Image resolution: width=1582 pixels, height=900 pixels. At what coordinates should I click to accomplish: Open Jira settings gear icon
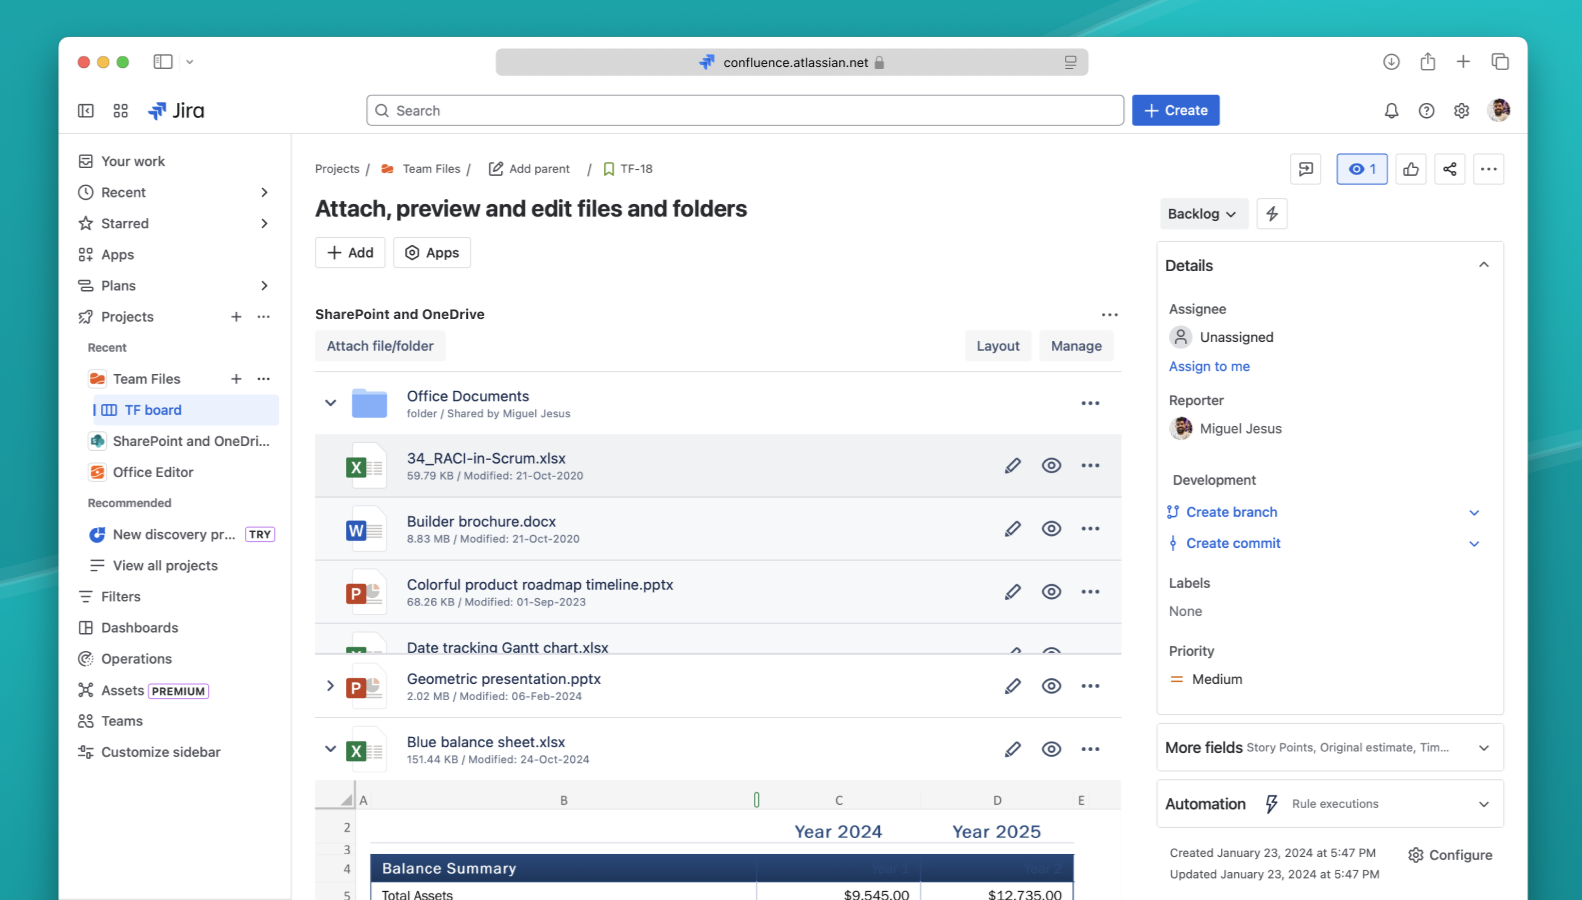(x=1461, y=111)
